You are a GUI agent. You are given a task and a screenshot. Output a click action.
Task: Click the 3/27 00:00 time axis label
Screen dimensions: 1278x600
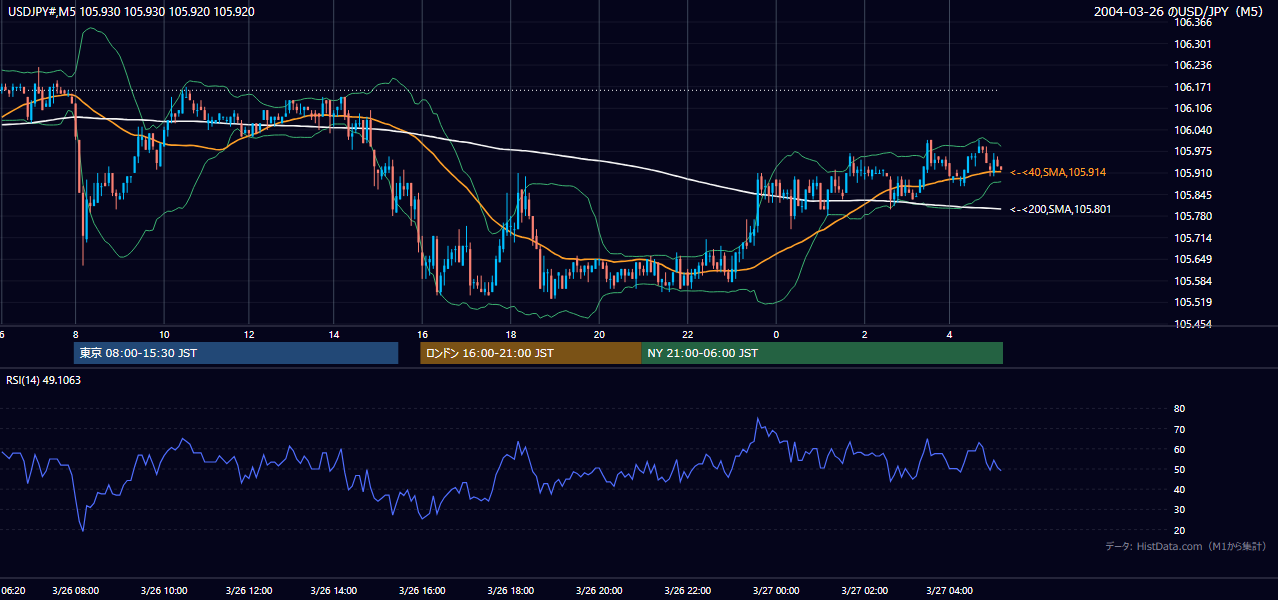tap(775, 590)
